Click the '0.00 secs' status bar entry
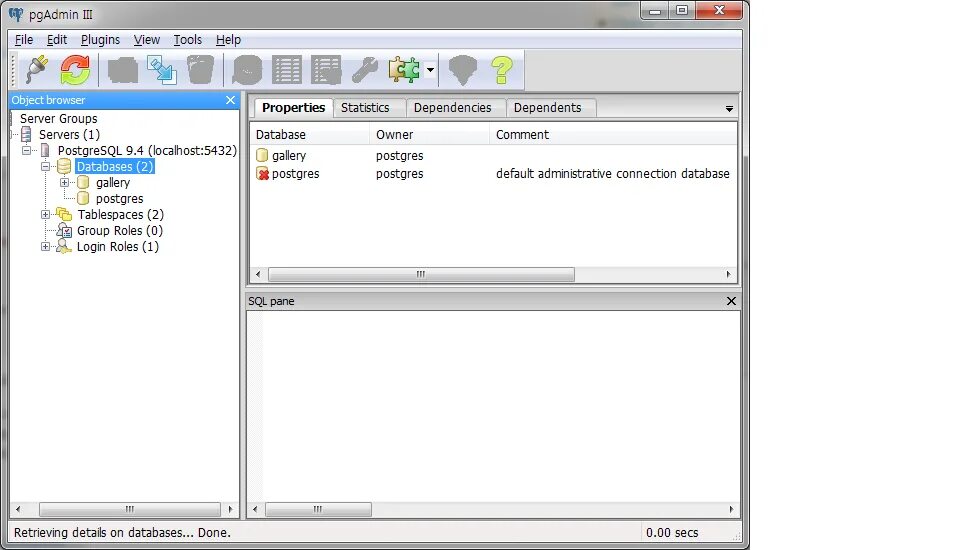 click(x=672, y=533)
